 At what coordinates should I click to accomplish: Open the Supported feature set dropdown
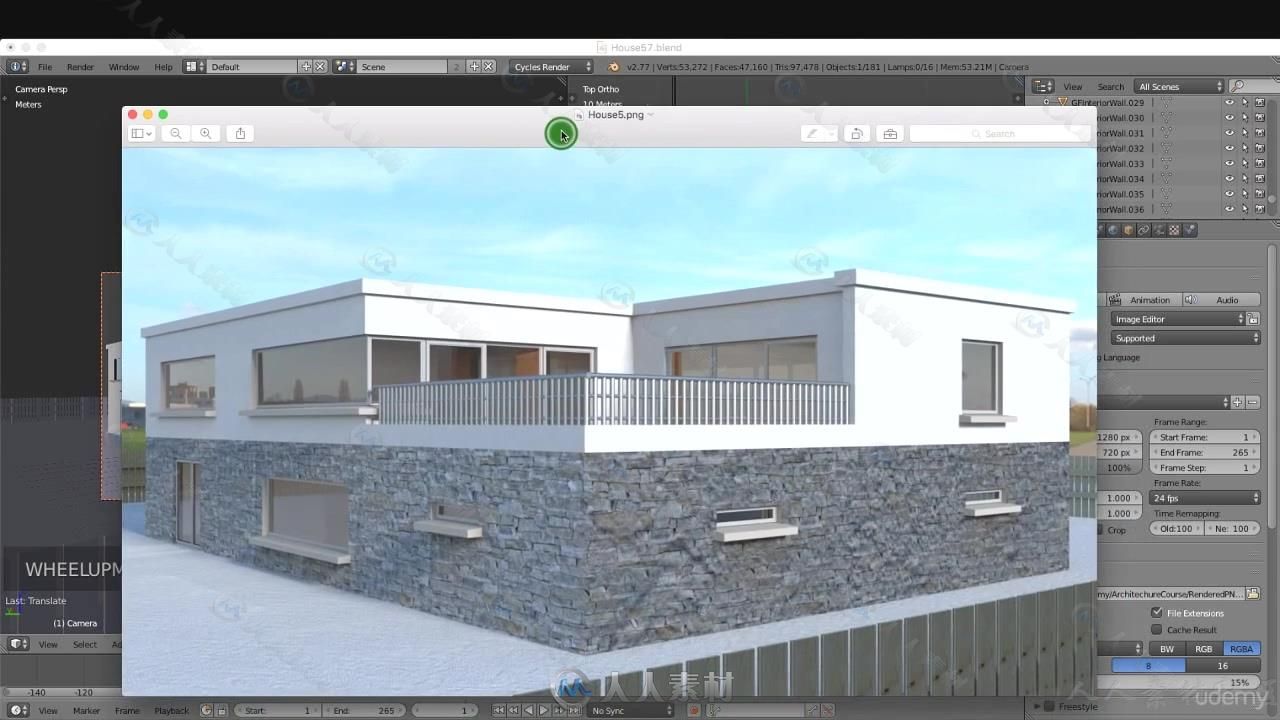point(1185,338)
